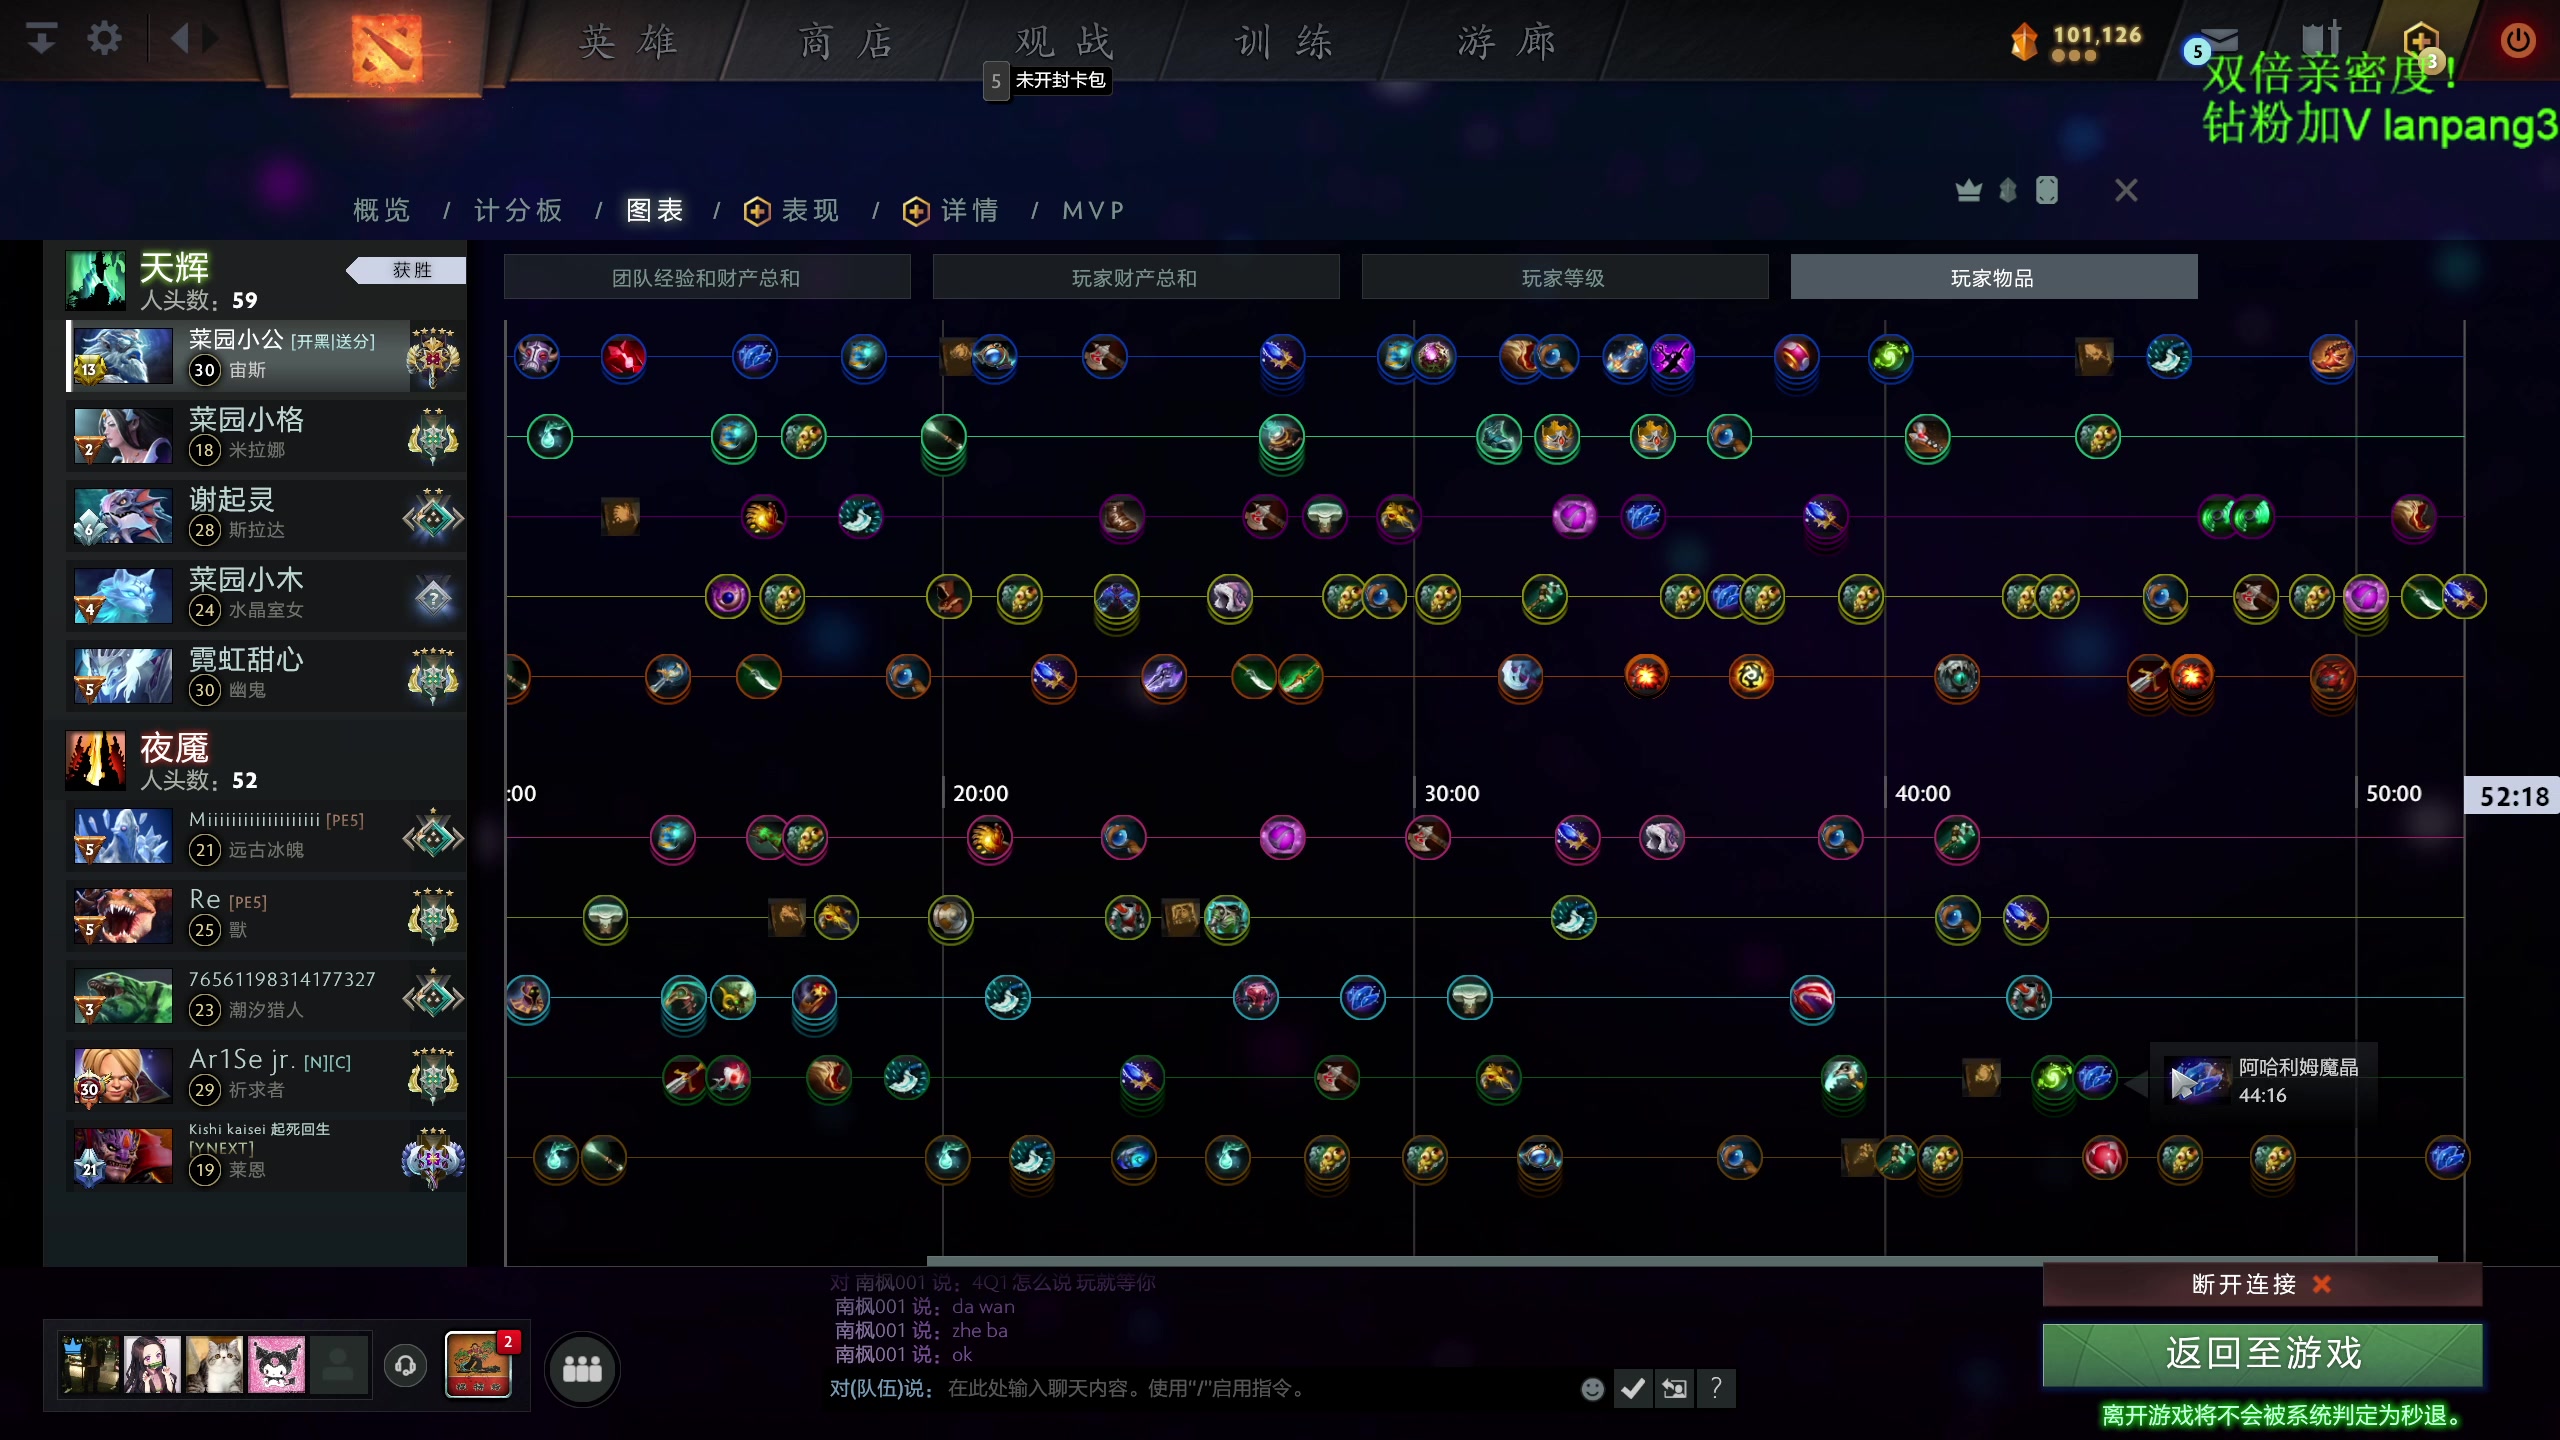2560x1440 pixels.
Task: Open the 观战 watch menu
Action: coord(1064,42)
